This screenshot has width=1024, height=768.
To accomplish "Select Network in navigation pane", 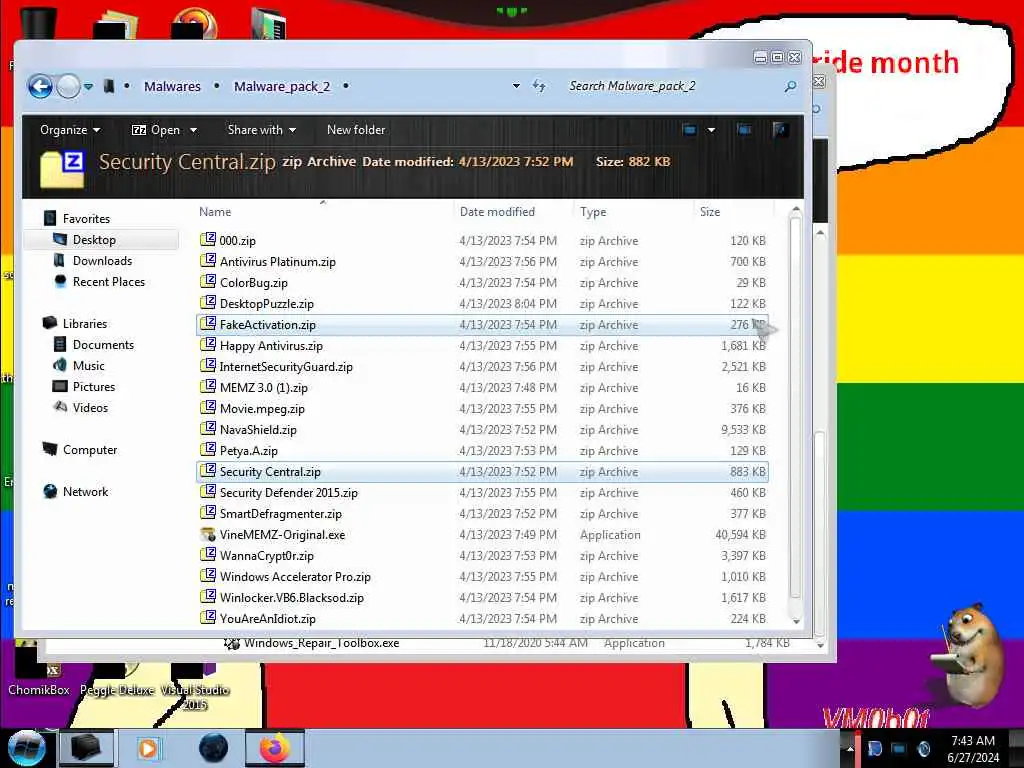I will [x=86, y=491].
